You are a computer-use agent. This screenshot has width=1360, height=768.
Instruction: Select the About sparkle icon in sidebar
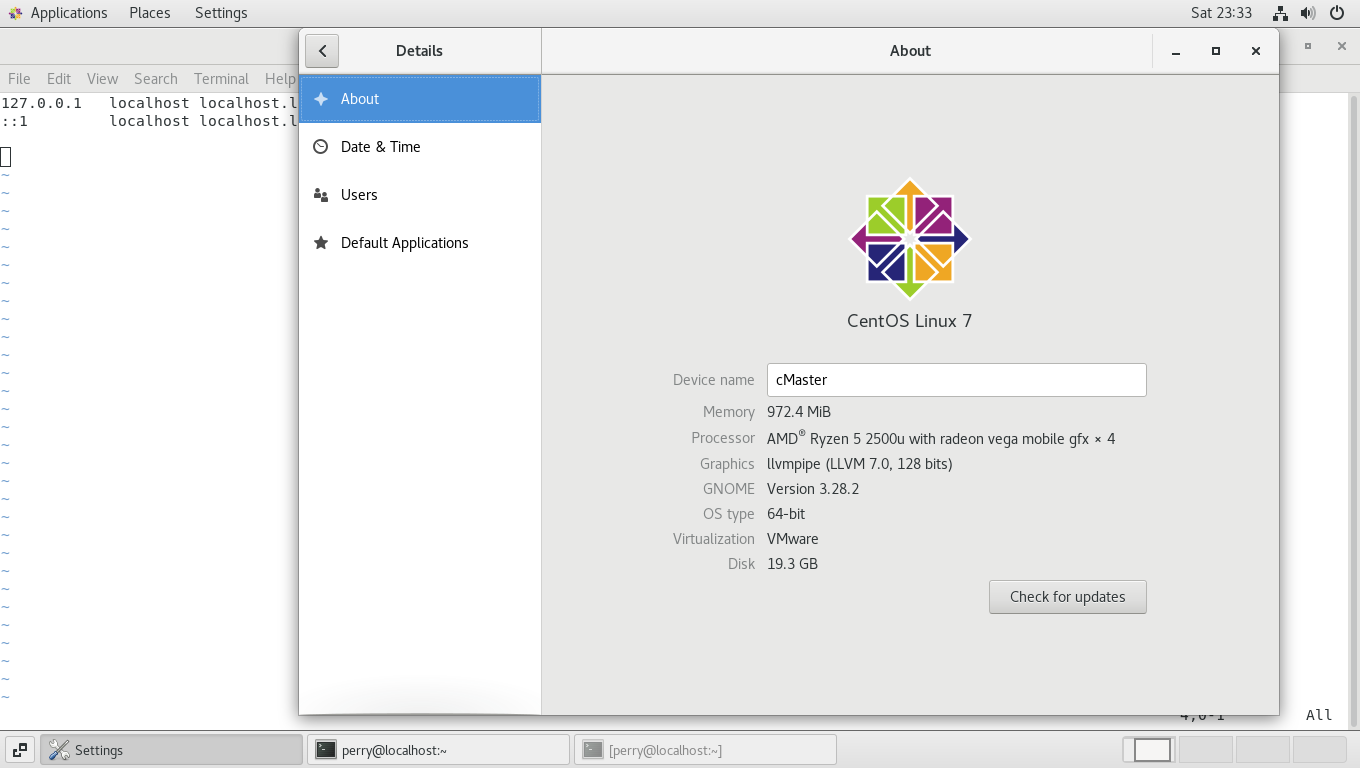point(321,99)
